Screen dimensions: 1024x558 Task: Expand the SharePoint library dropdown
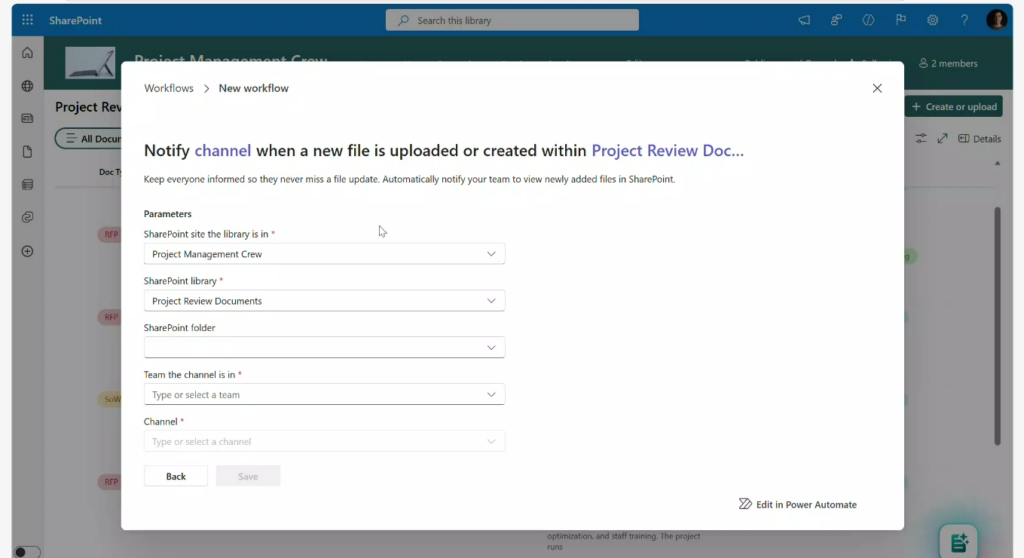coord(324,301)
